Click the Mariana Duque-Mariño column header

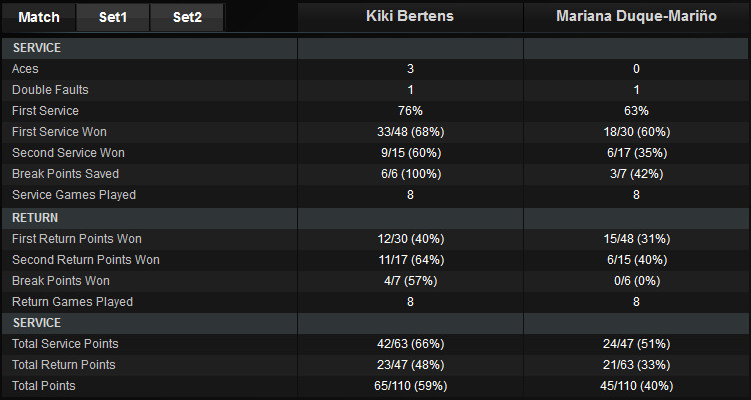[636, 17]
